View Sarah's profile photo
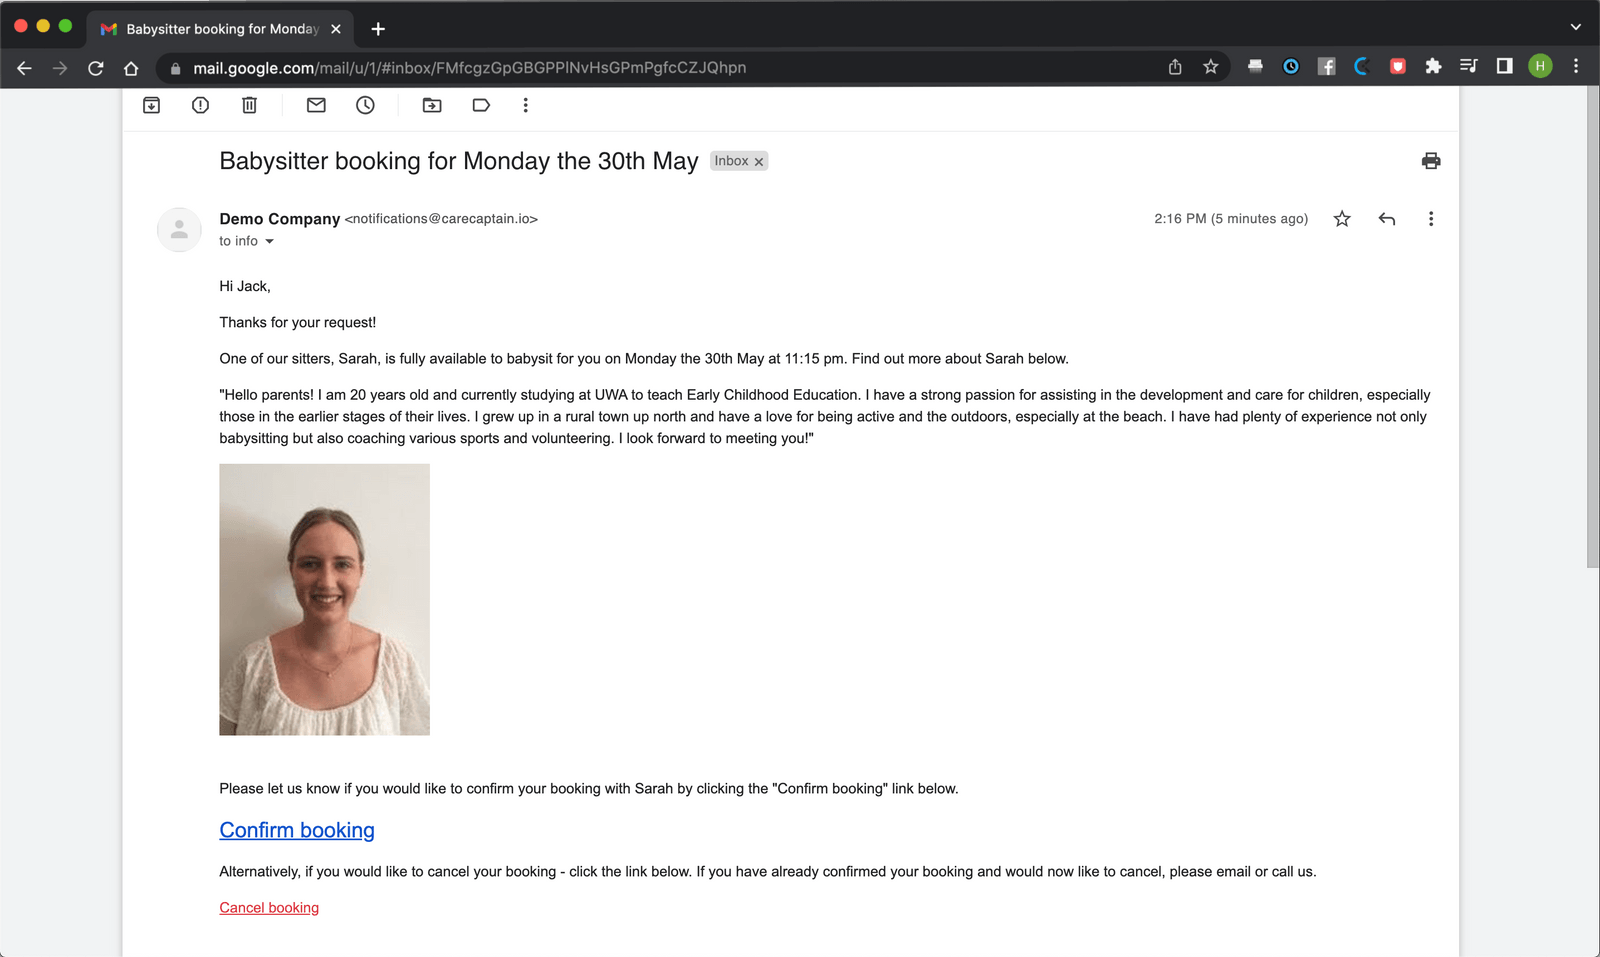 324,599
